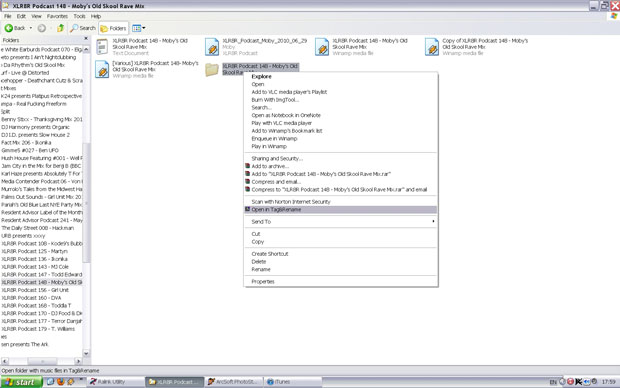Click the Back arrow toolbar icon
620x388 pixels.
(x=8, y=28)
